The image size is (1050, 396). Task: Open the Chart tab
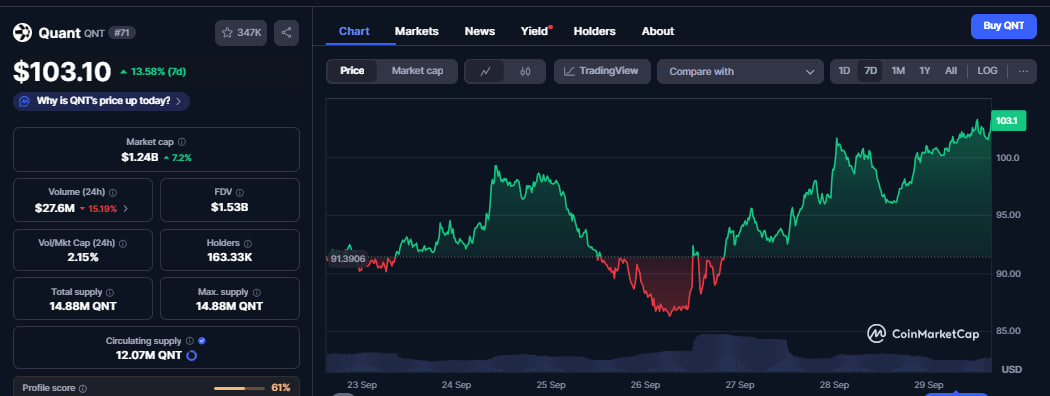[354, 31]
